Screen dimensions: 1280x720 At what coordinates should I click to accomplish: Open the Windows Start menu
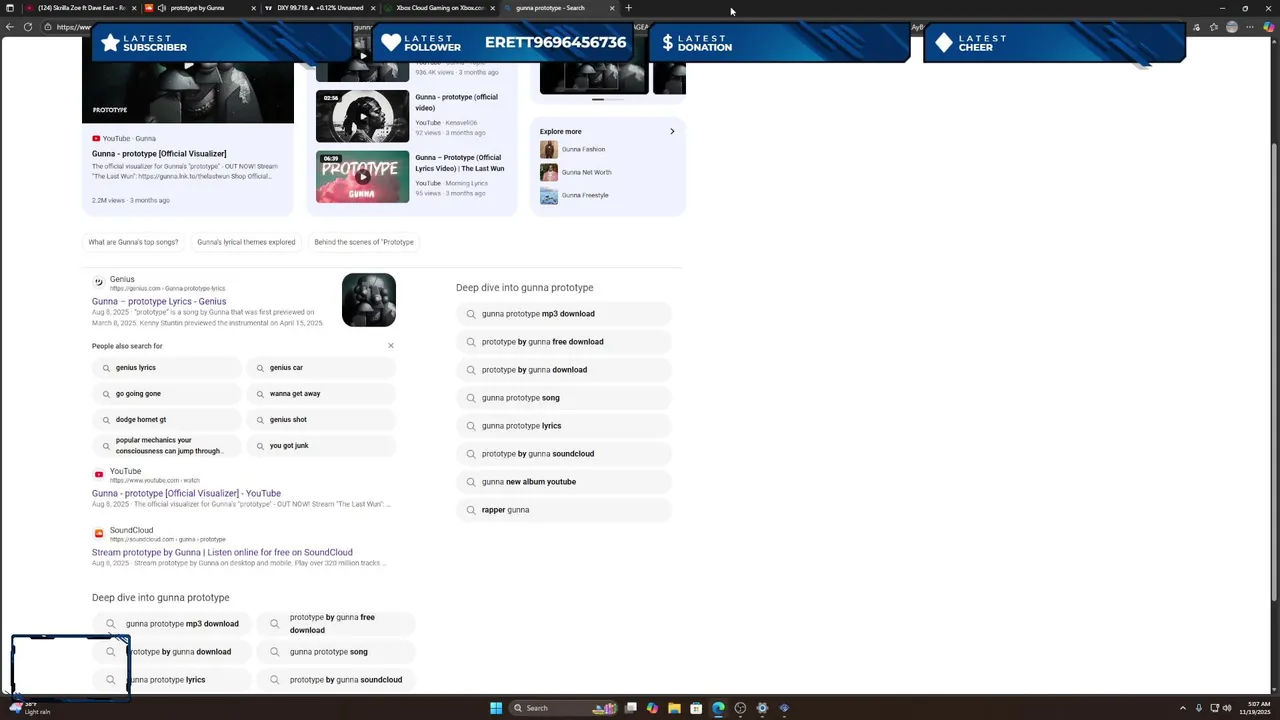click(496, 708)
